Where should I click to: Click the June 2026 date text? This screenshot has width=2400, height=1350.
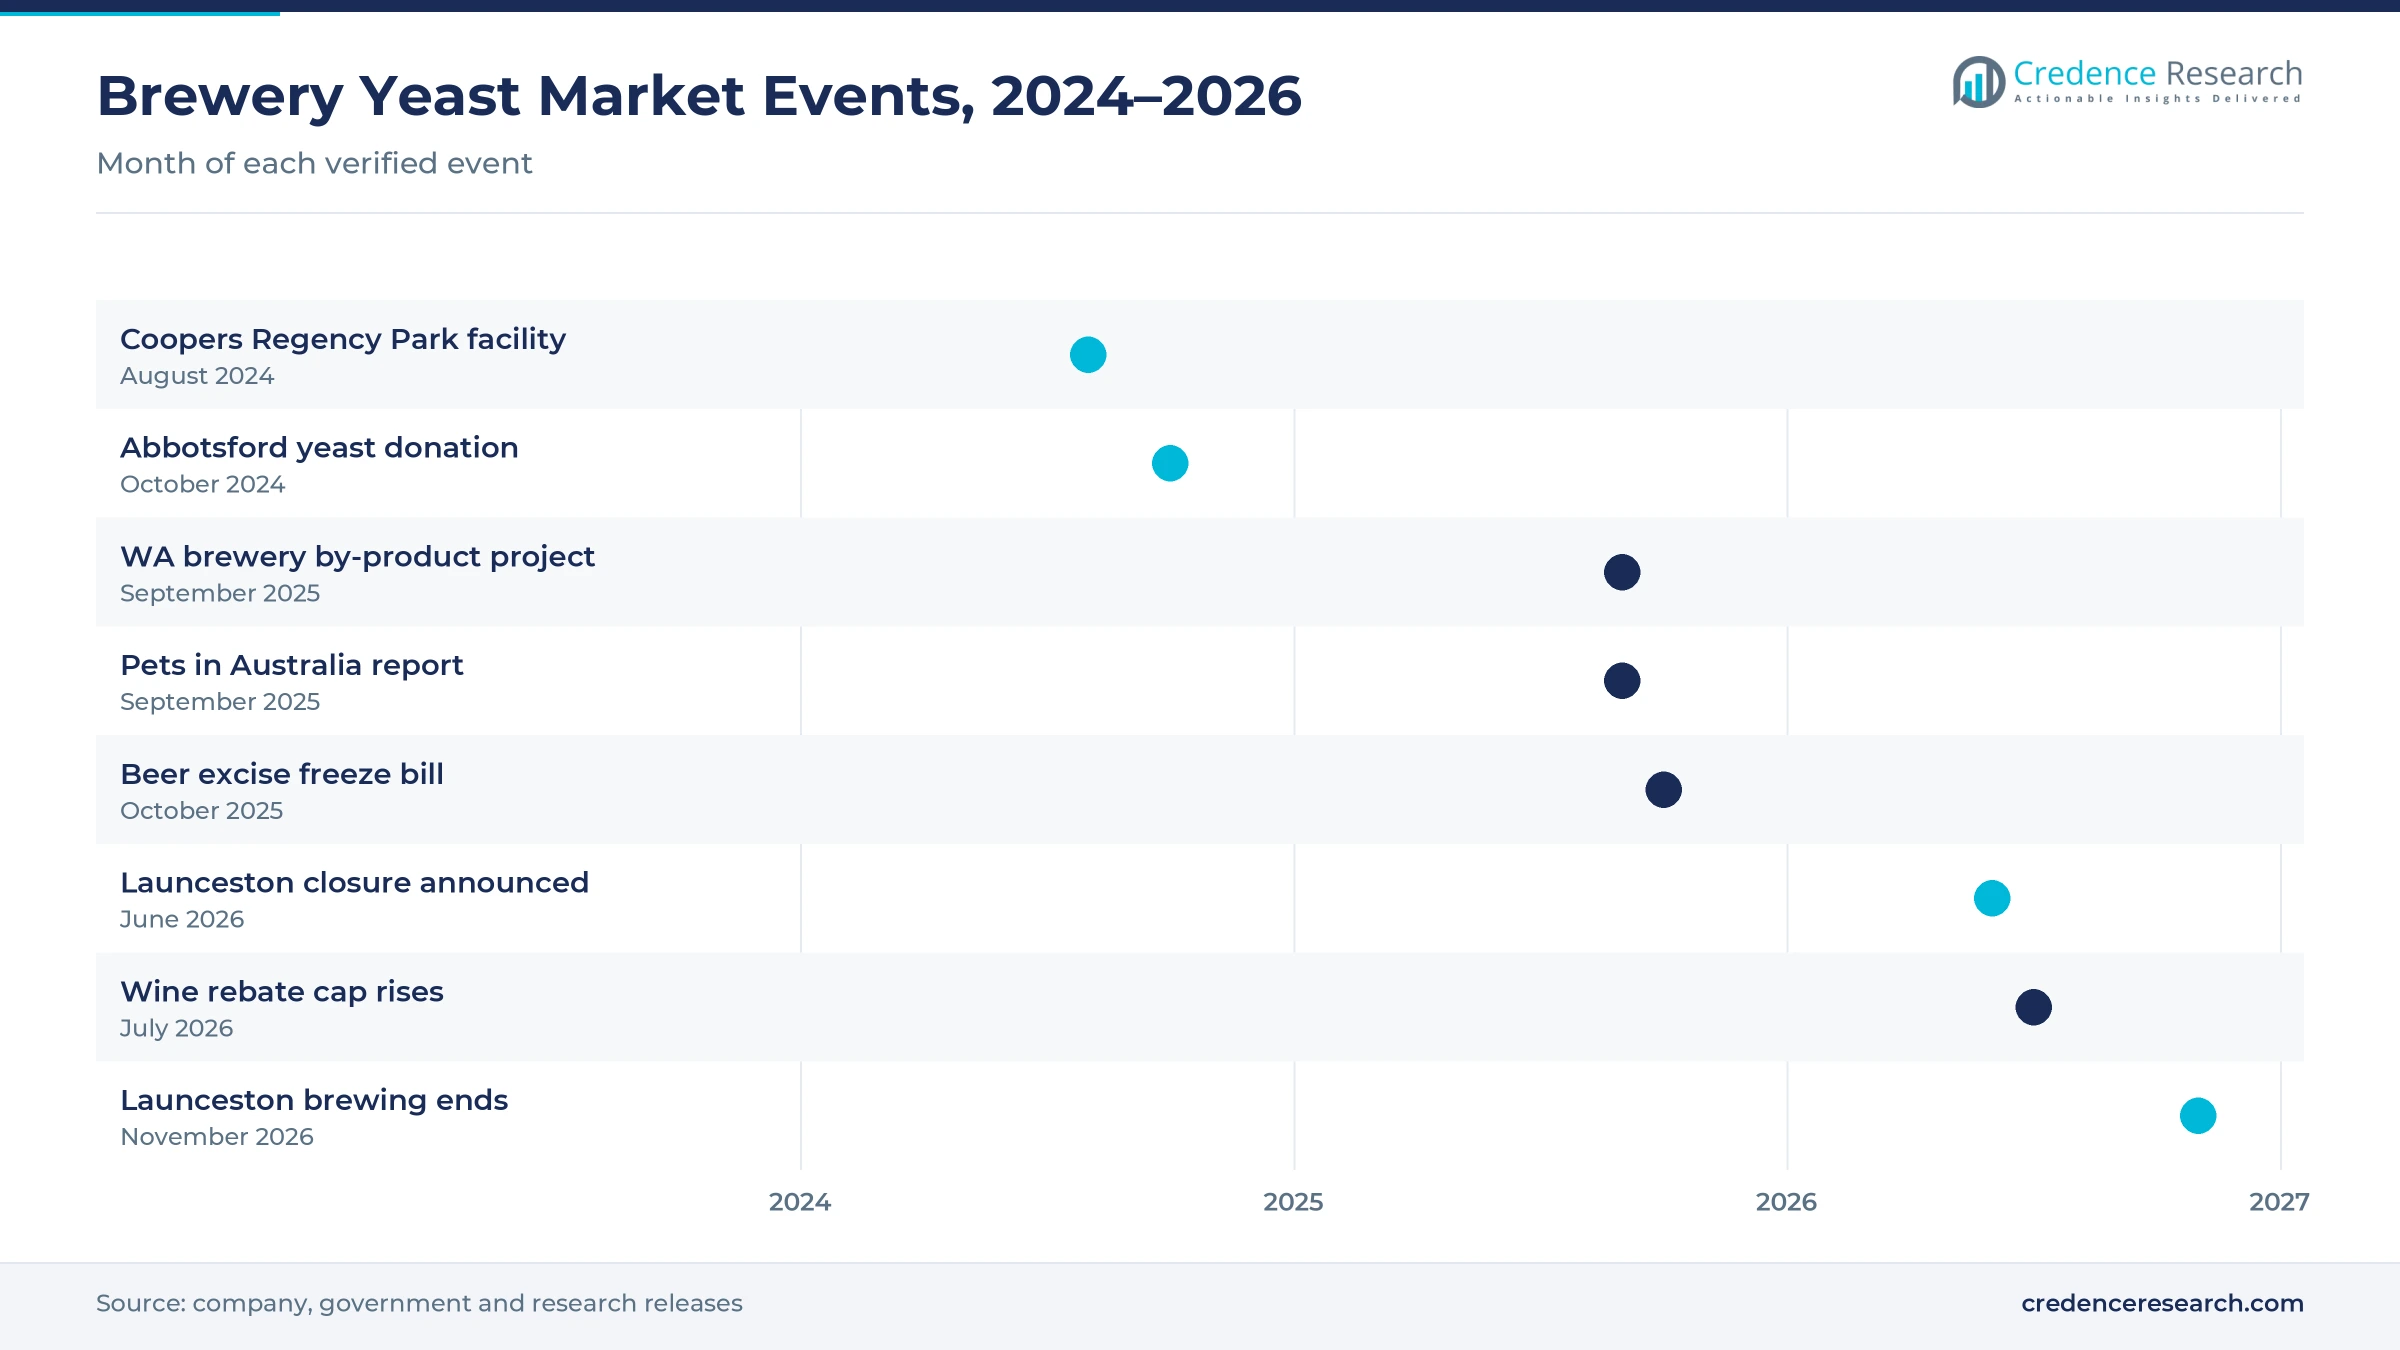click(x=182, y=919)
